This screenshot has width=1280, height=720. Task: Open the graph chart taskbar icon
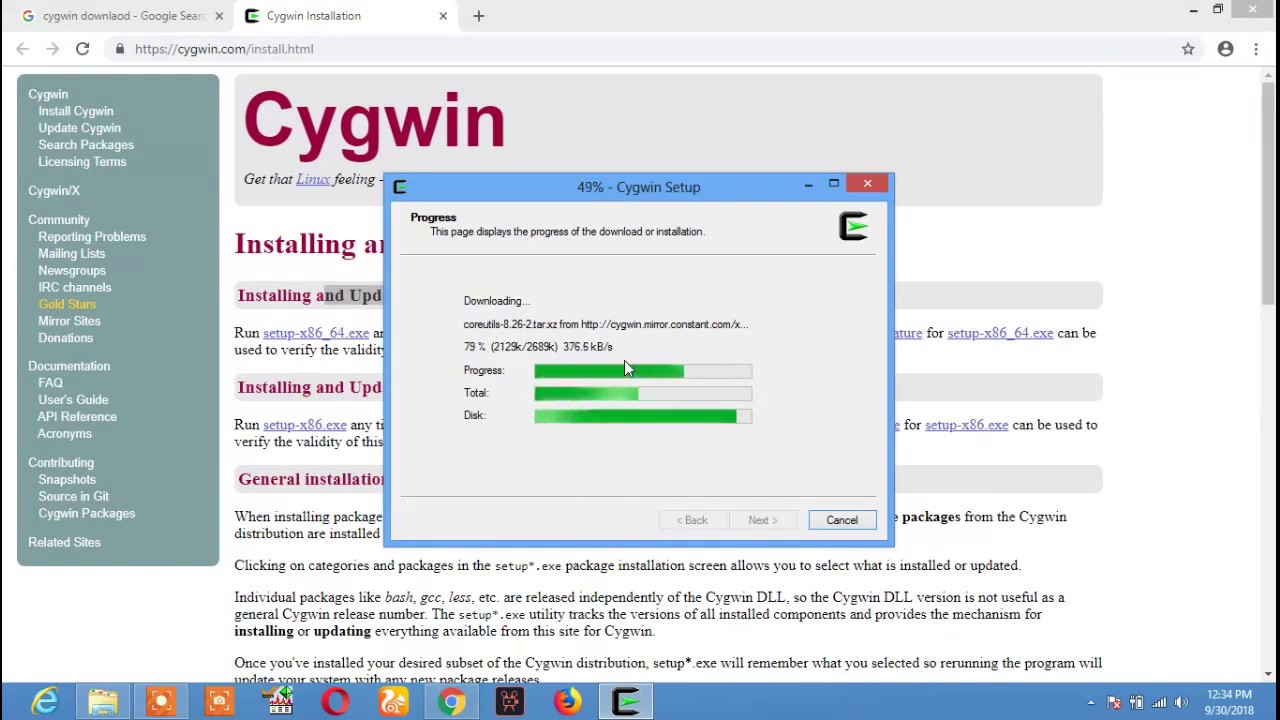click(277, 701)
